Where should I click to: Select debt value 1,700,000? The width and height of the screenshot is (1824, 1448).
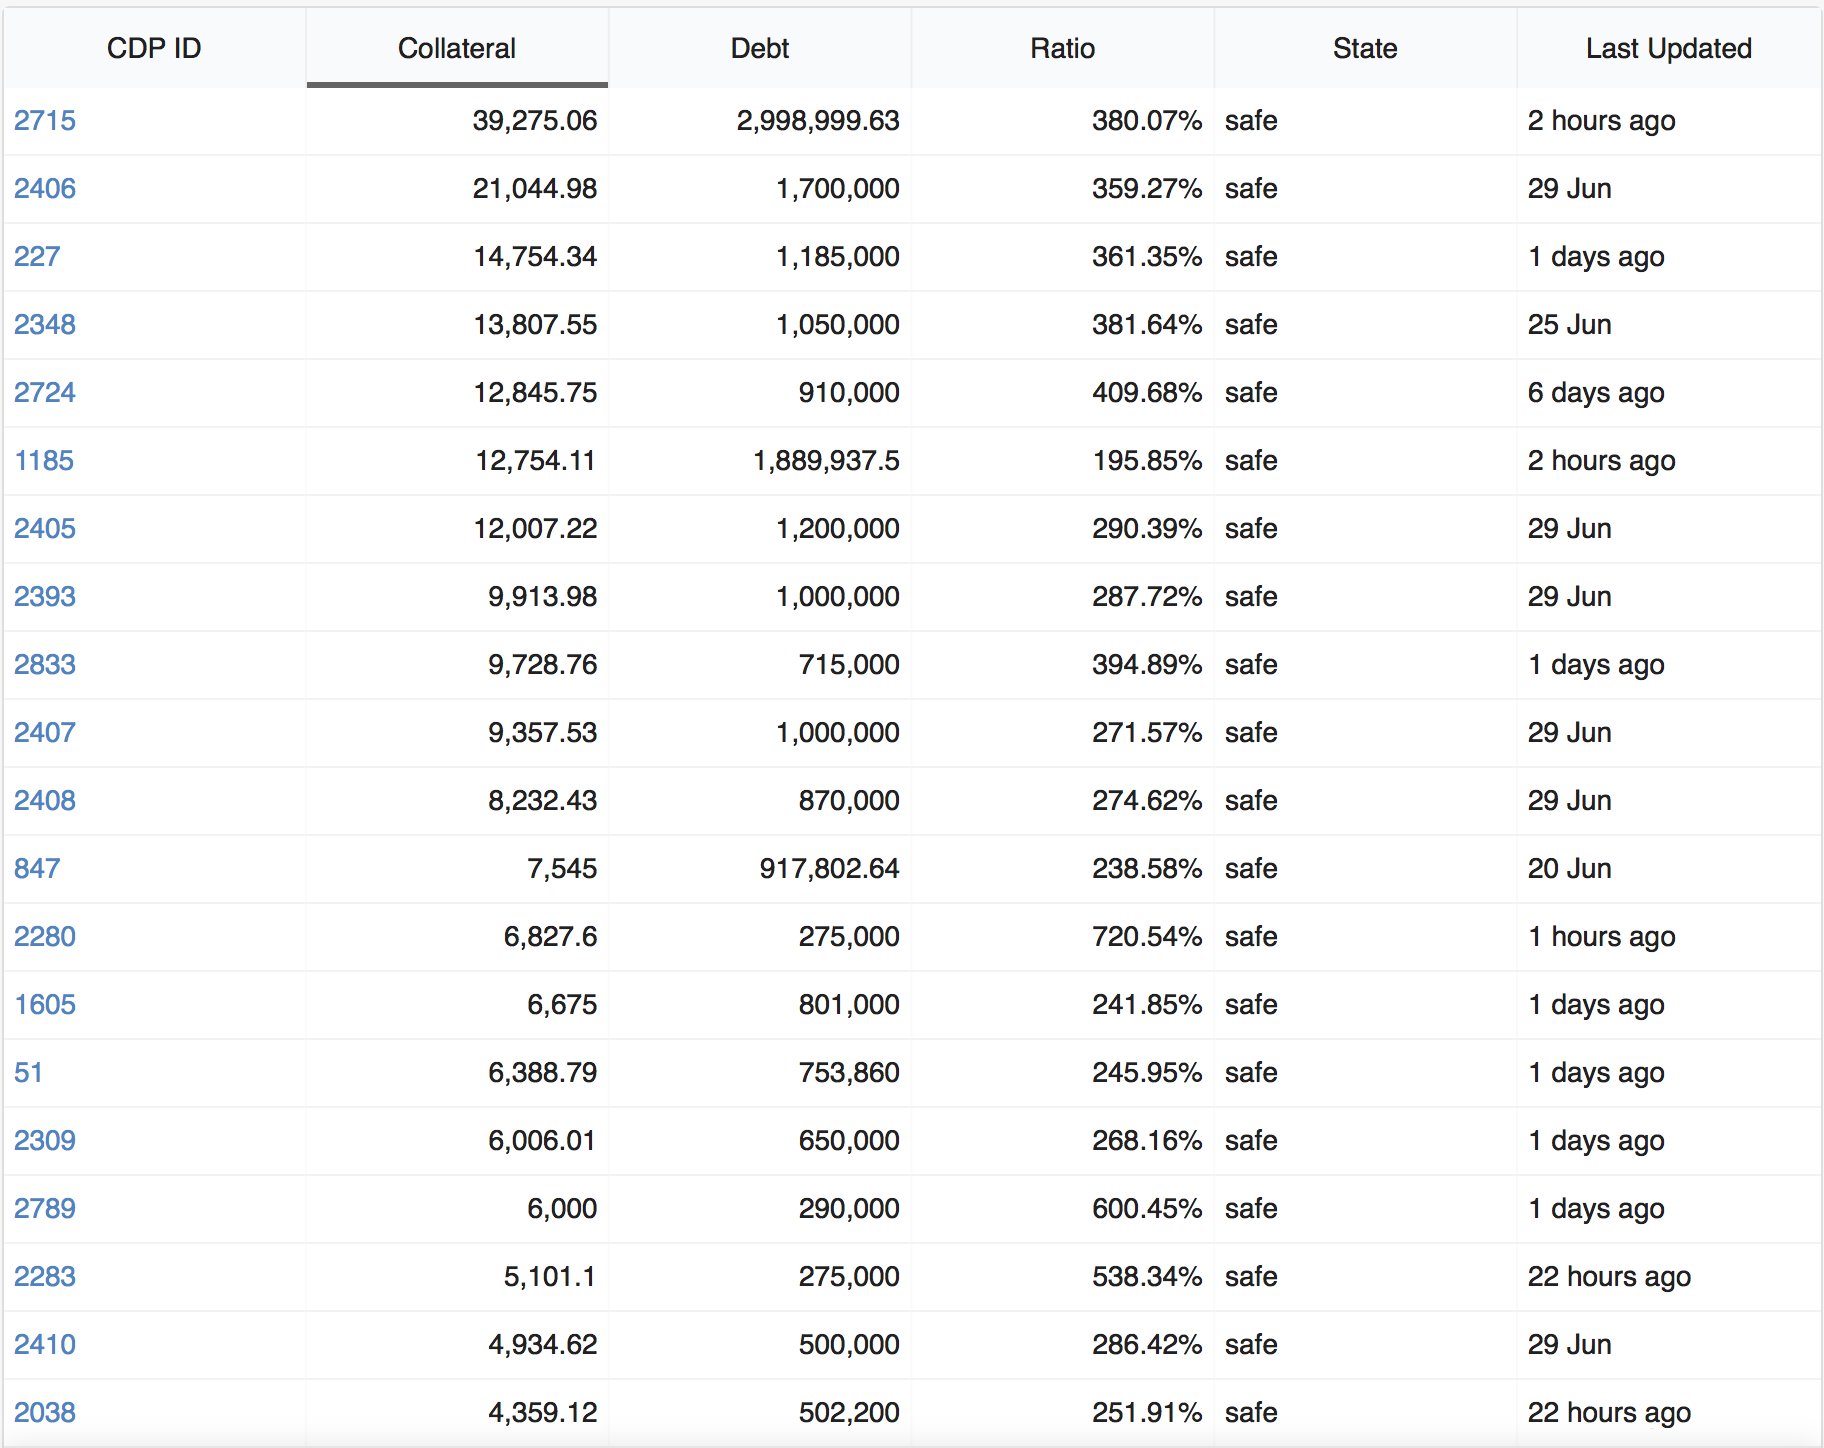pyautogui.click(x=838, y=188)
